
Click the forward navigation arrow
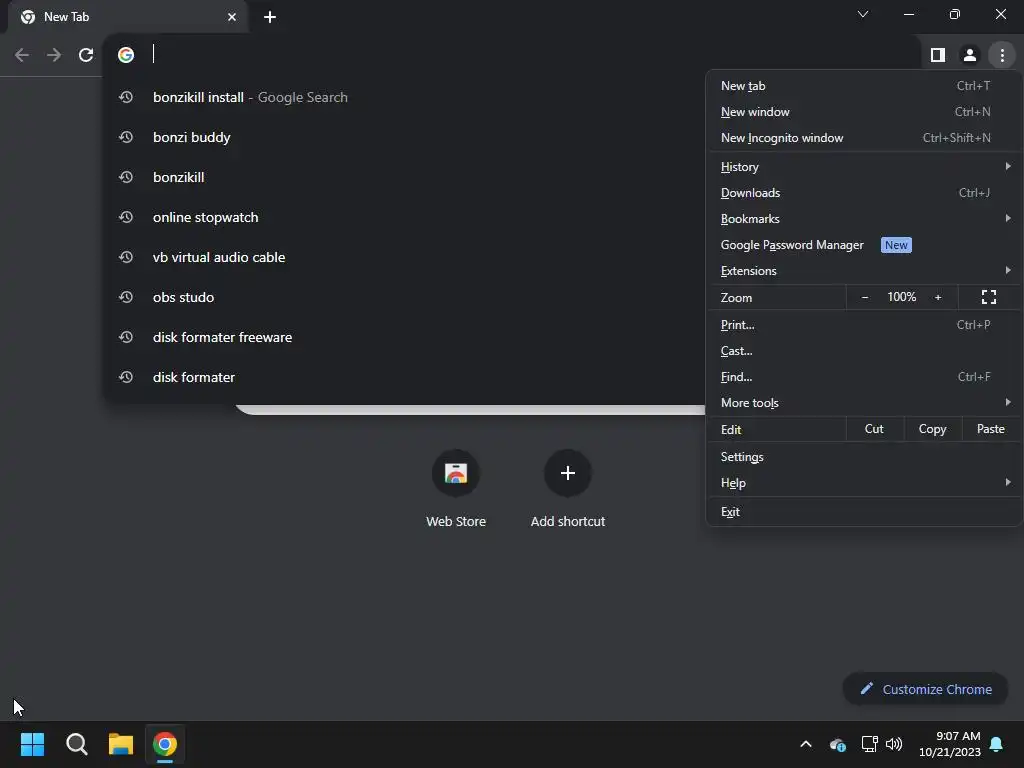(x=54, y=55)
